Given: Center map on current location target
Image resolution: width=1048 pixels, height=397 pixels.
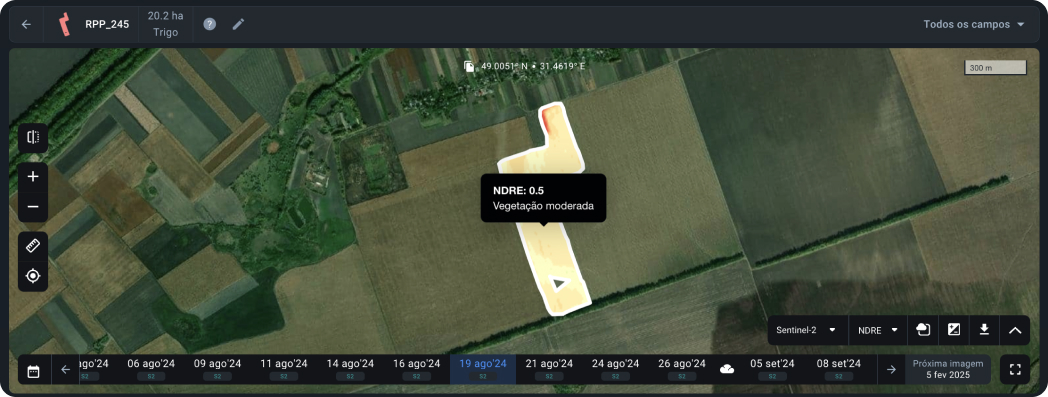Looking at the screenshot, I should click(33, 276).
